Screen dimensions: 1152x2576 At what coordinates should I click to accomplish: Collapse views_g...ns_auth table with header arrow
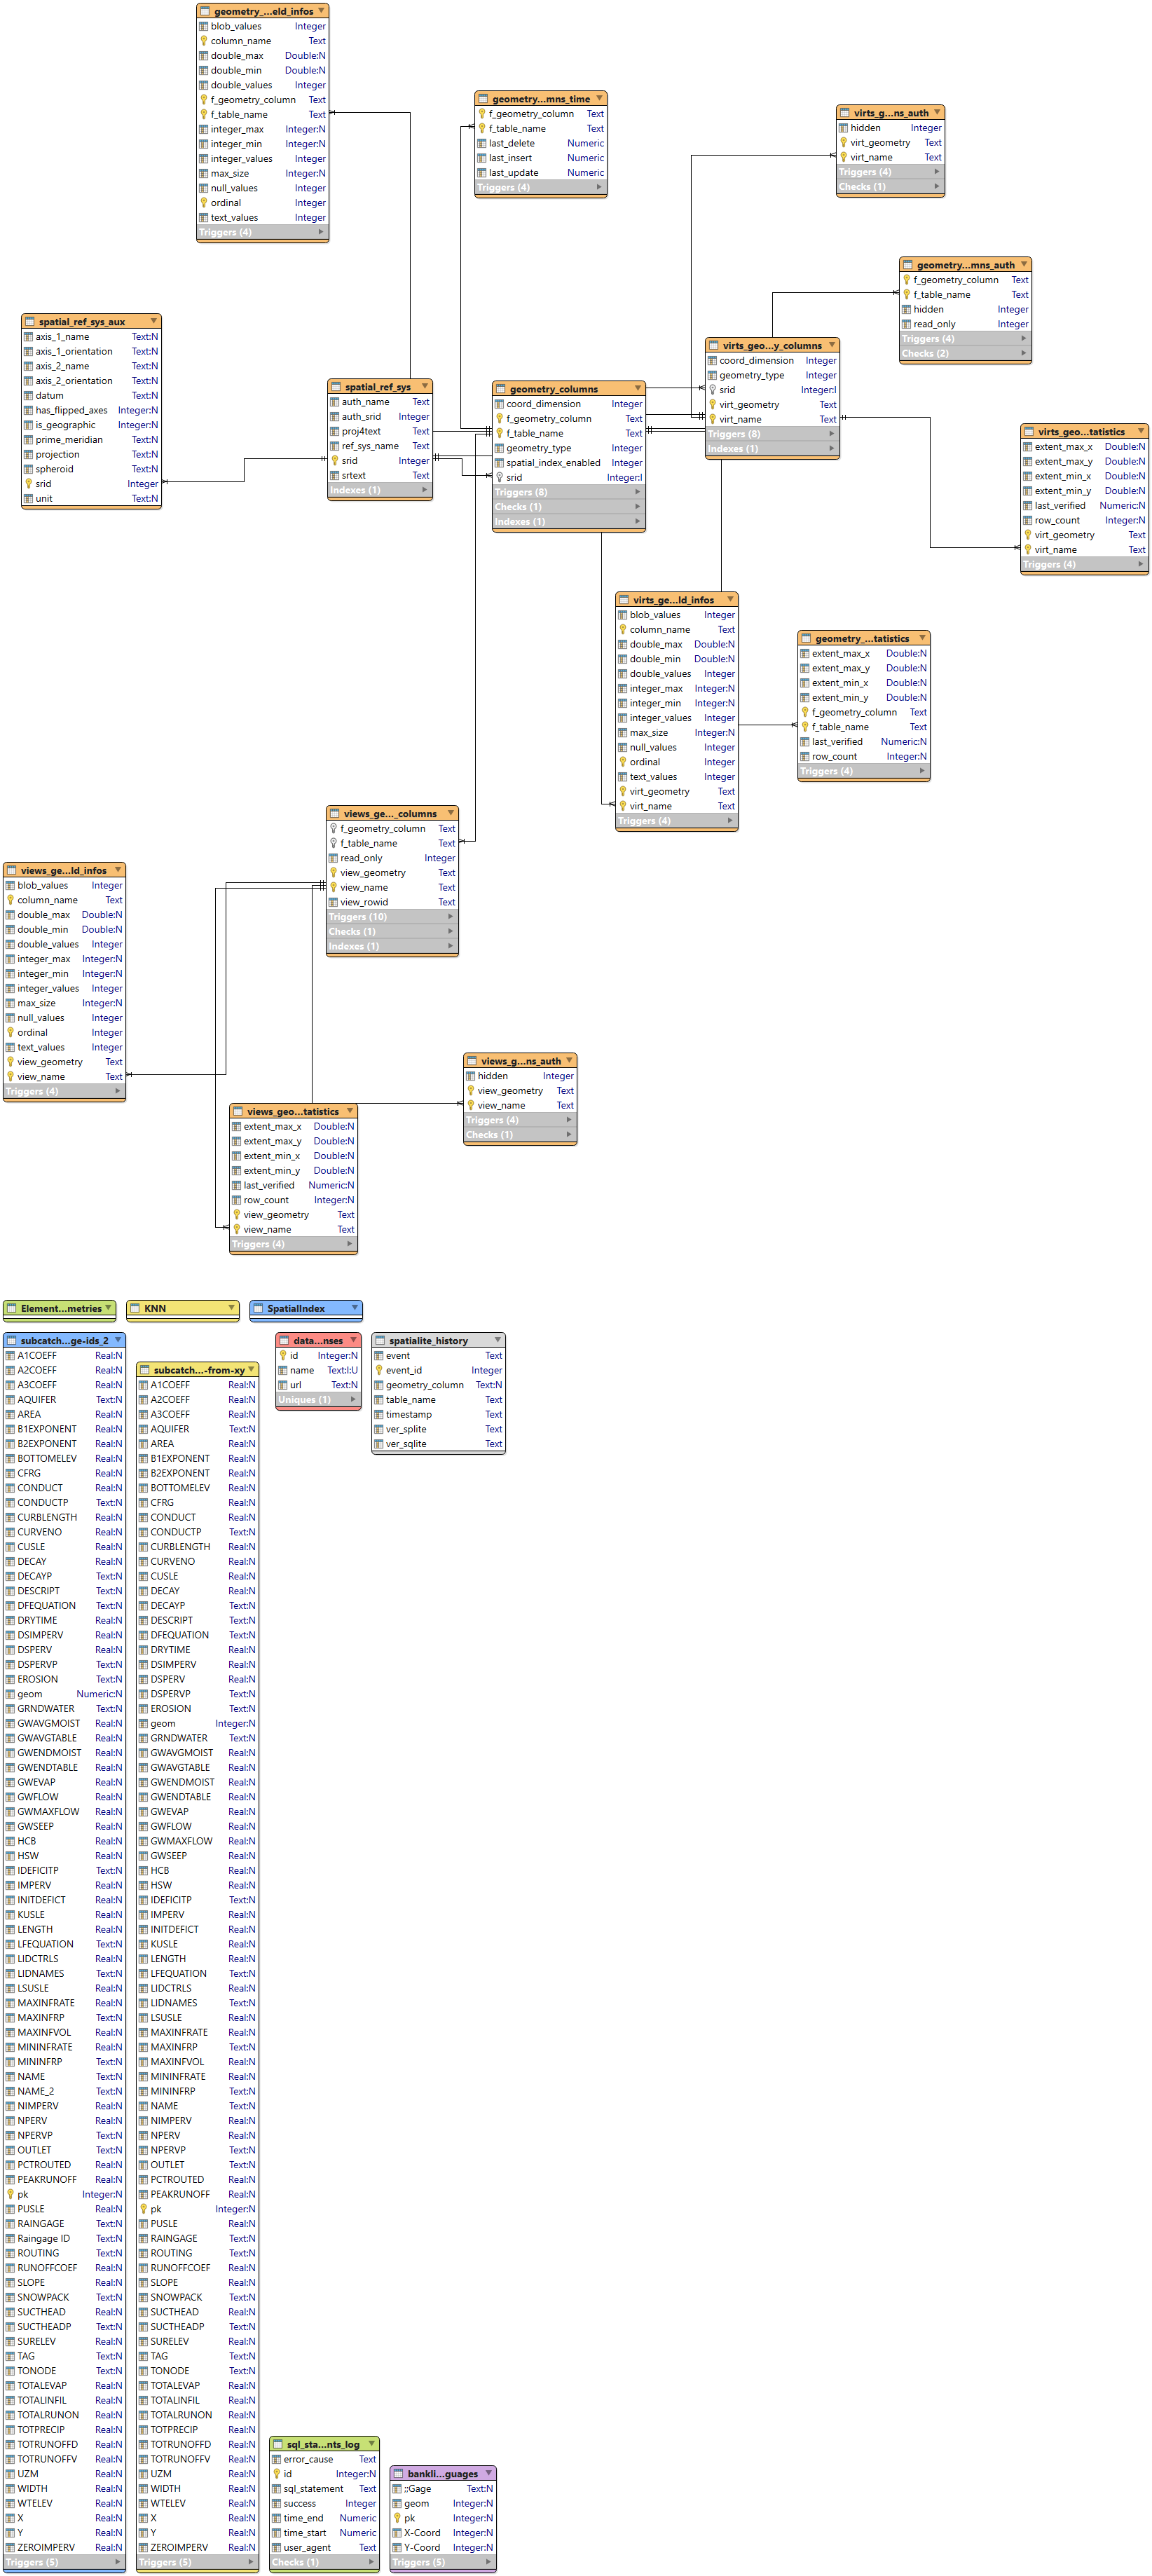tap(569, 1061)
